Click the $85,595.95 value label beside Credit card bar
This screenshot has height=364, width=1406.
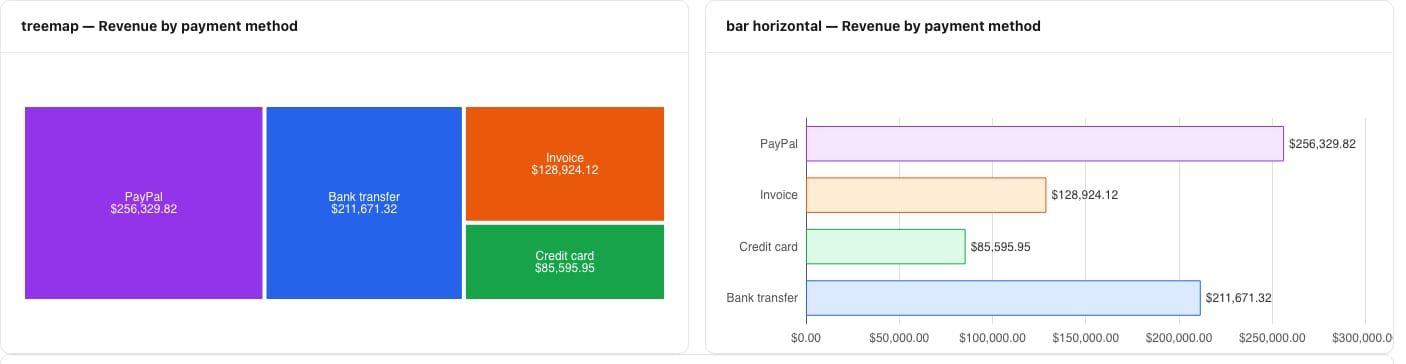coord(1001,247)
